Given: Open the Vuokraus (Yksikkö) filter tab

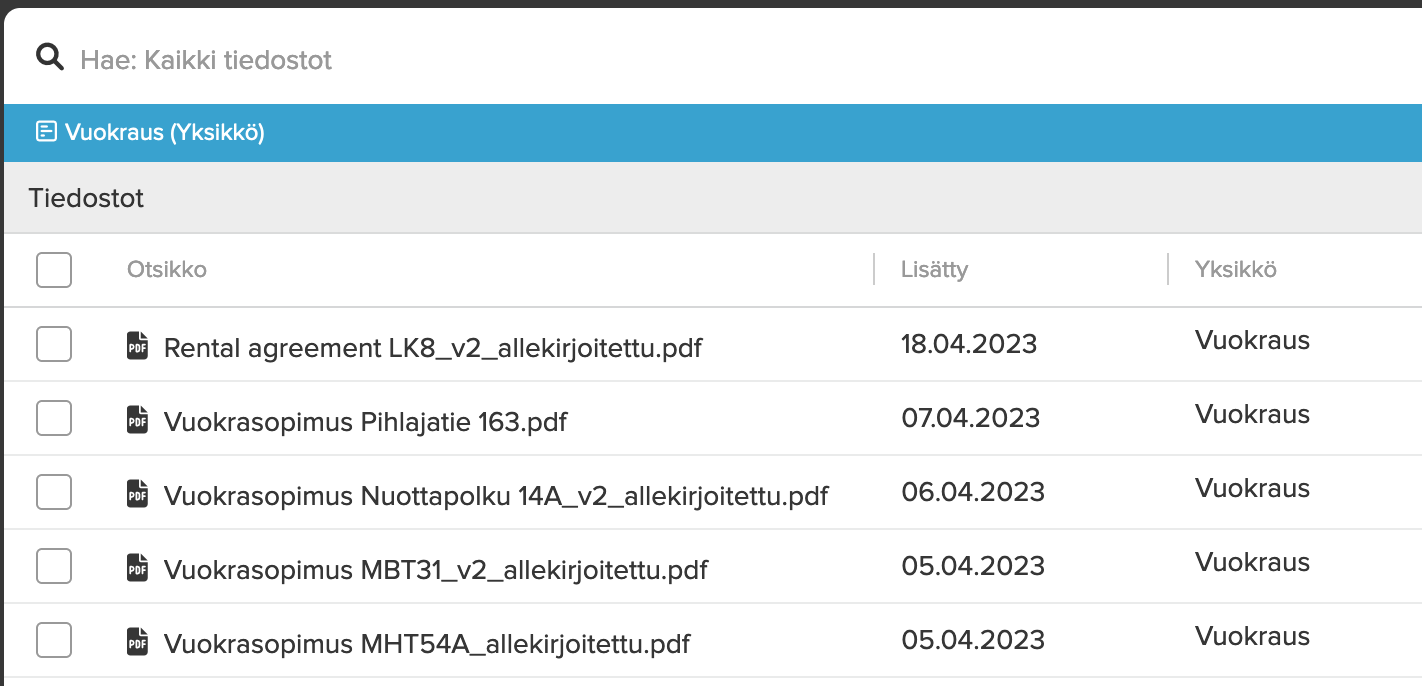Looking at the screenshot, I should click(165, 132).
